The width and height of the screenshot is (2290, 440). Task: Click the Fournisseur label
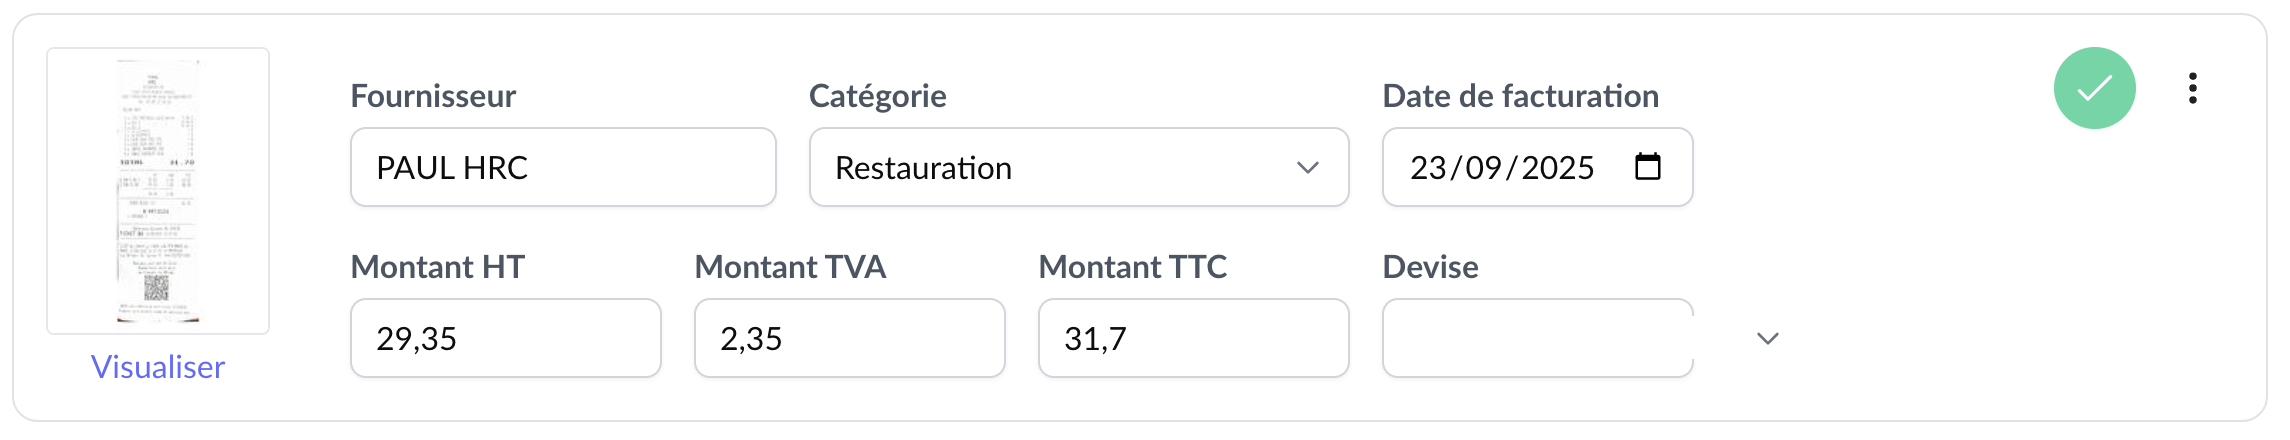(433, 96)
